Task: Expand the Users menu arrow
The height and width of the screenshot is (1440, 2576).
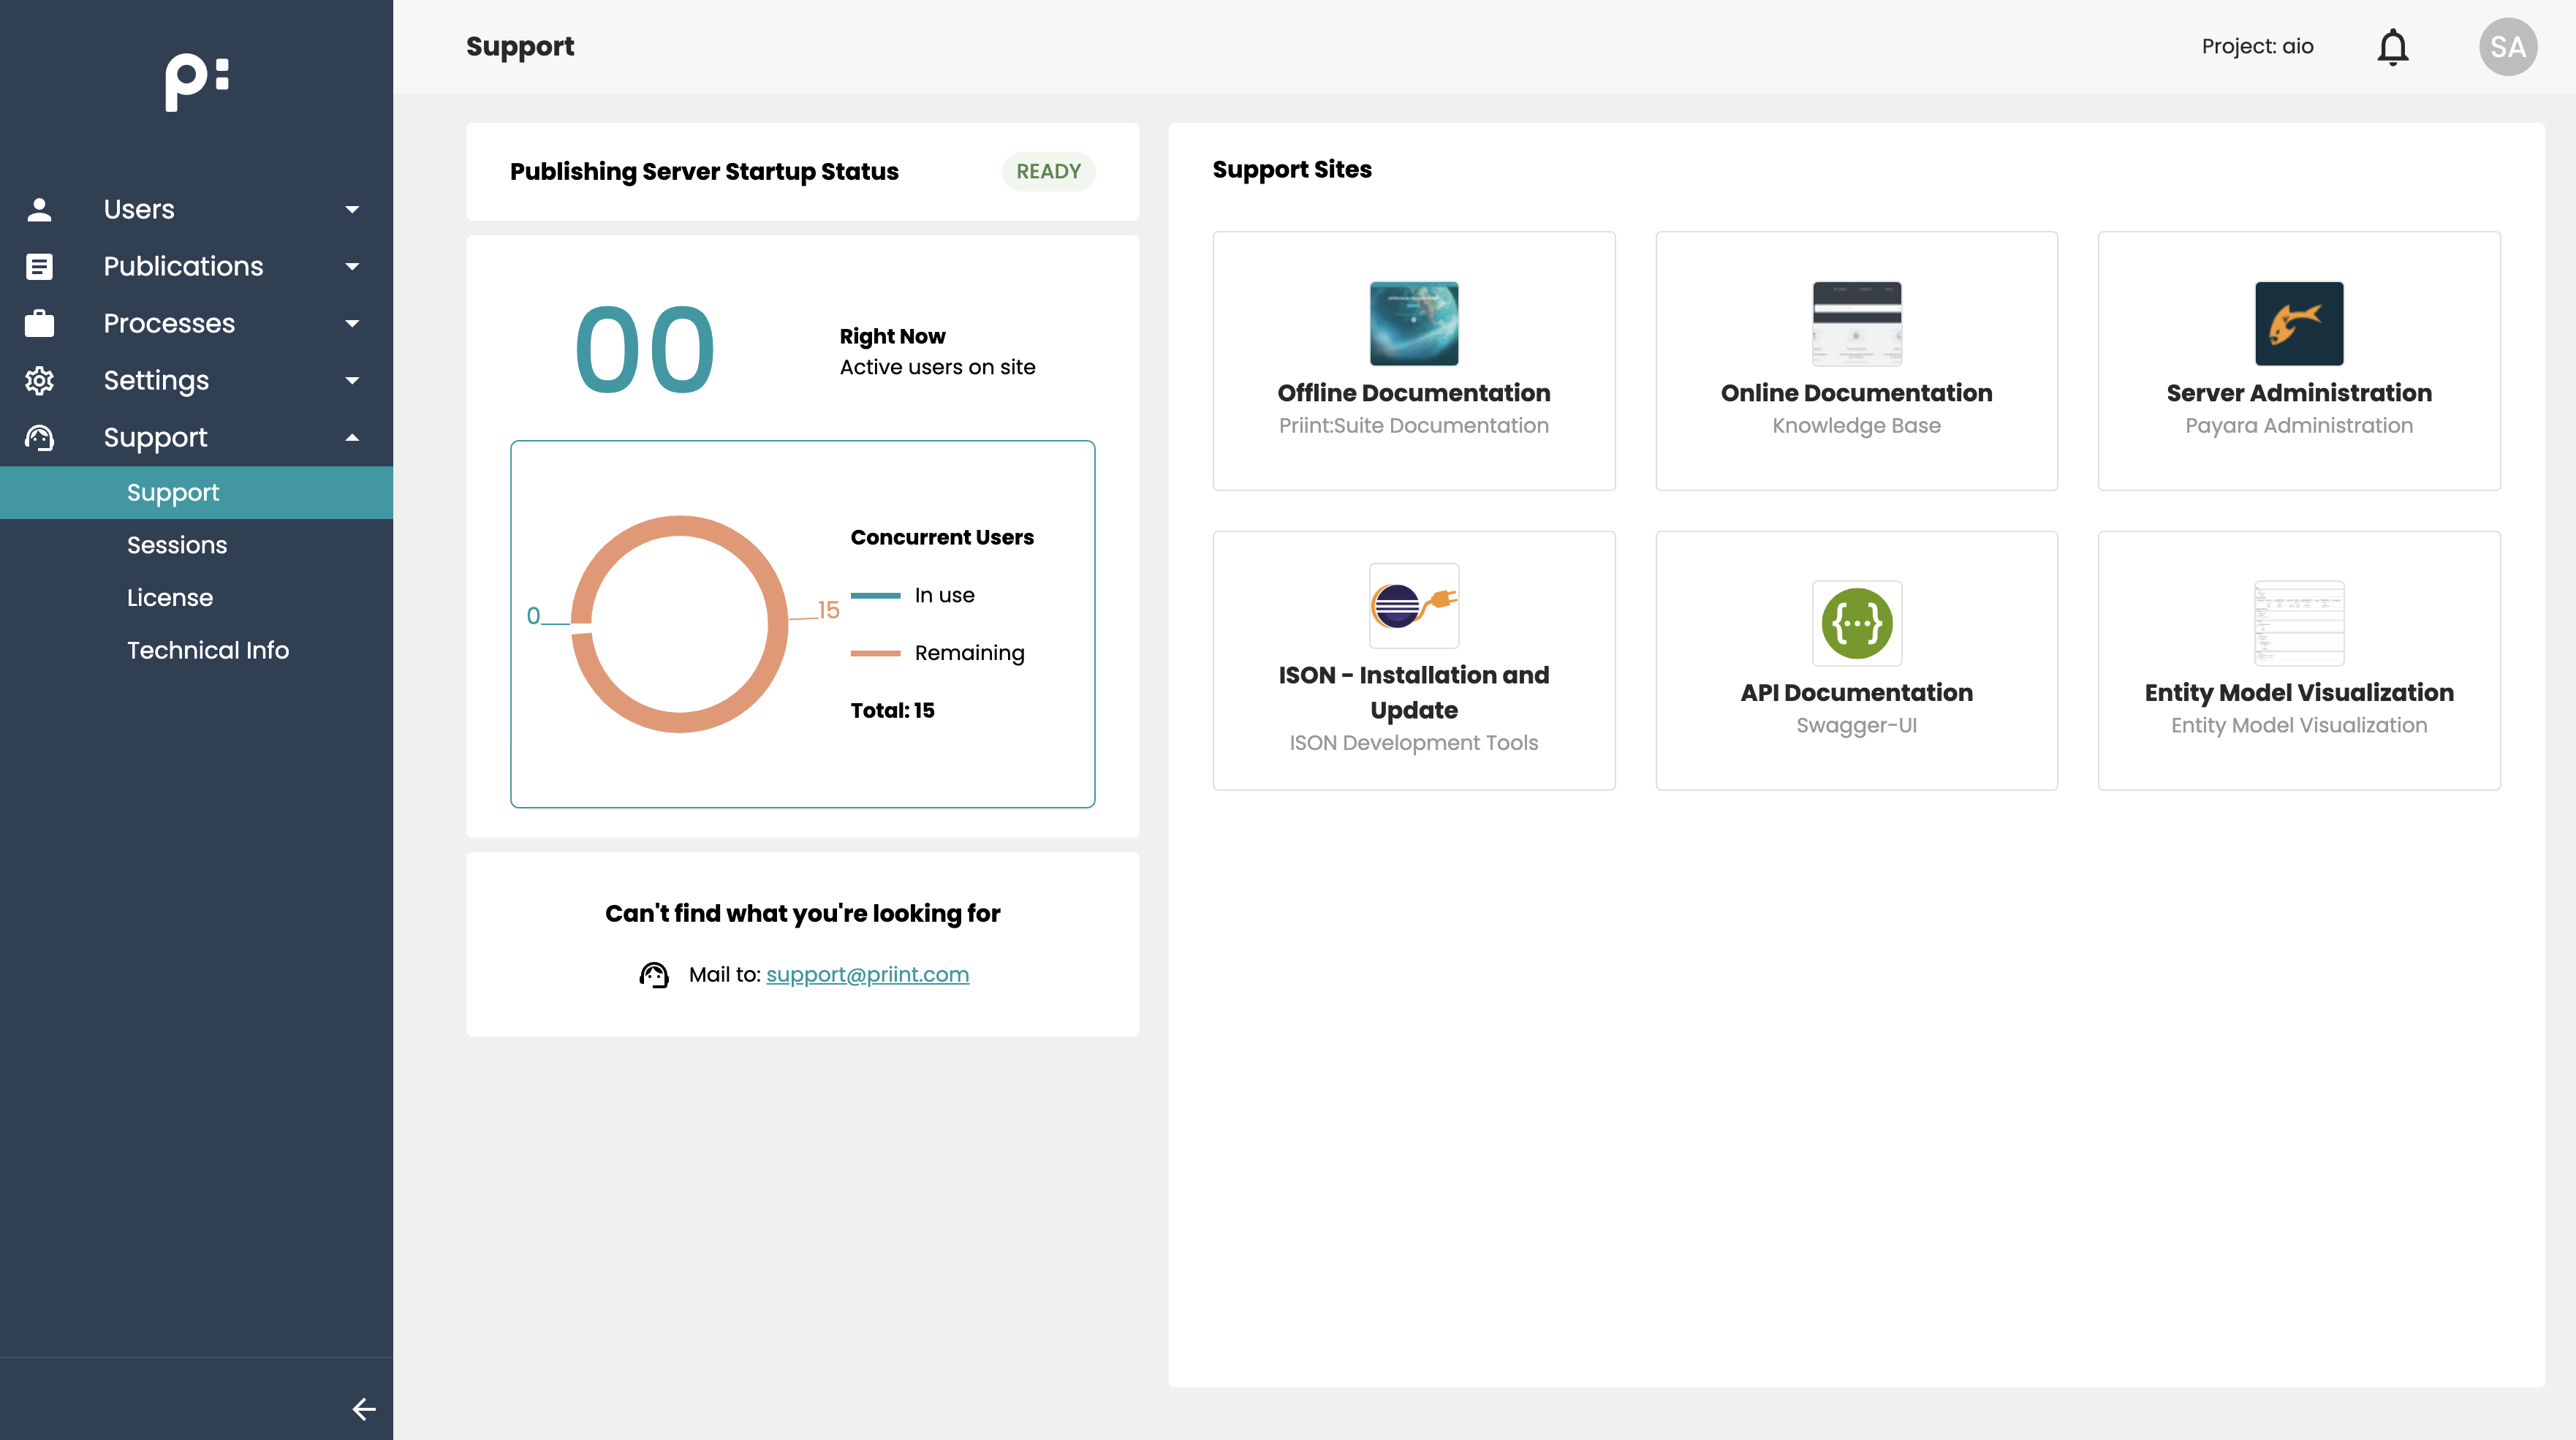Action: click(x=352, y=209)
